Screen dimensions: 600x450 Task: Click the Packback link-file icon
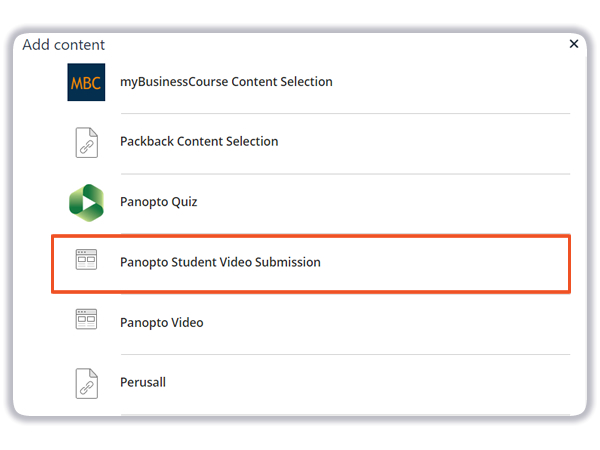coord(86,142)
